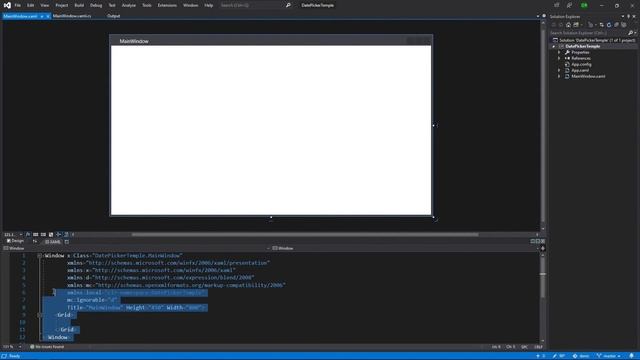This screenshot has width=640, height=360.
Task: Toggle show snap grid in designer toolbar
Action: pos(36,235)
